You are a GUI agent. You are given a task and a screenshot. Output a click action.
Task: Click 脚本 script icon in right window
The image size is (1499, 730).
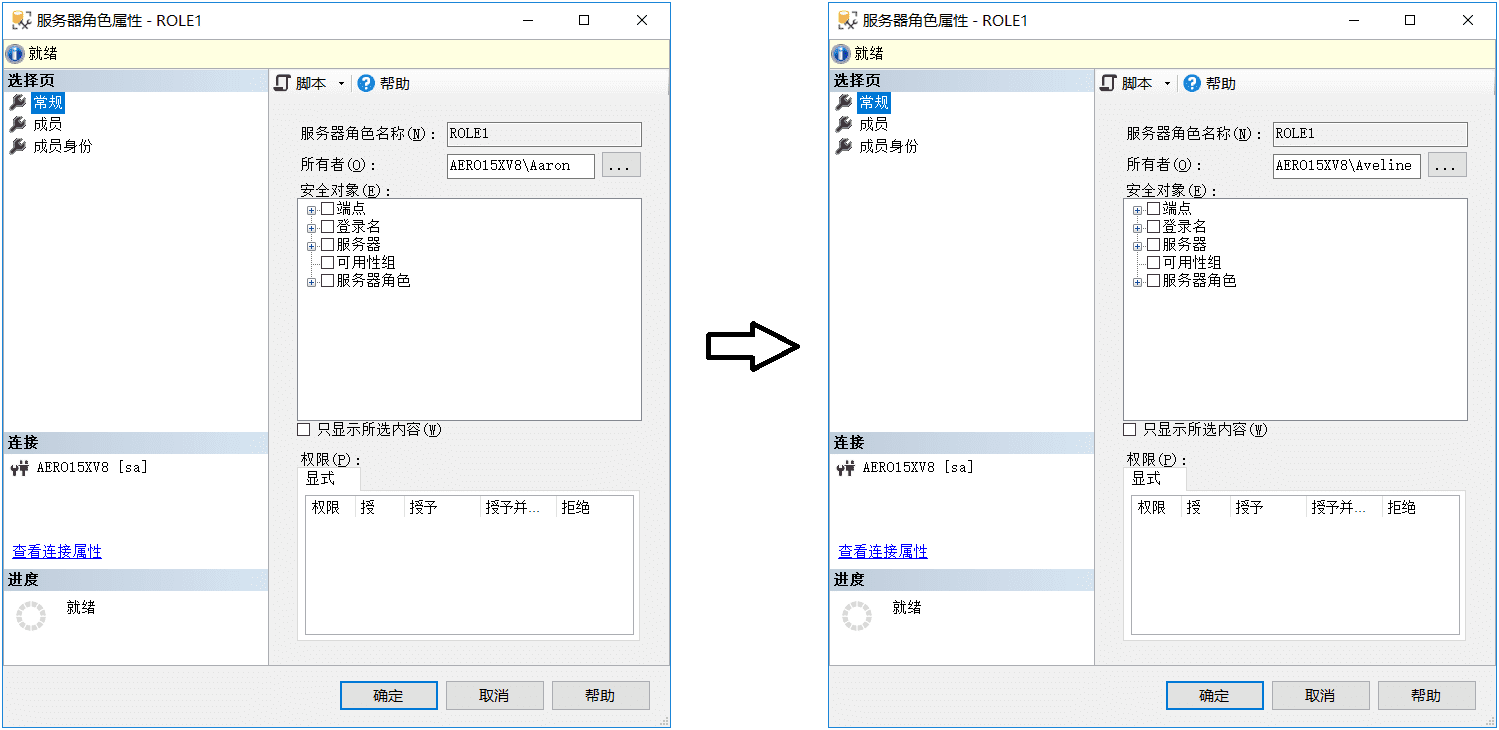coord(1108,83)
